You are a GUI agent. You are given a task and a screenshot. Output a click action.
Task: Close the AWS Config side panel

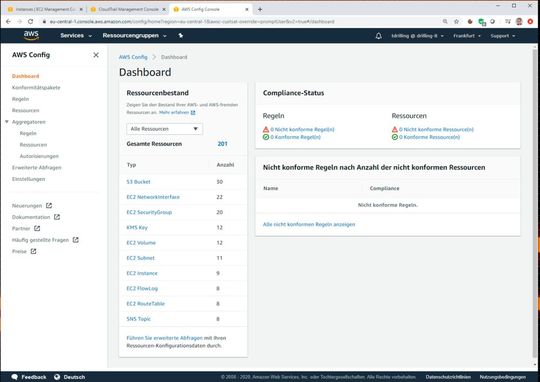point(96,55)
